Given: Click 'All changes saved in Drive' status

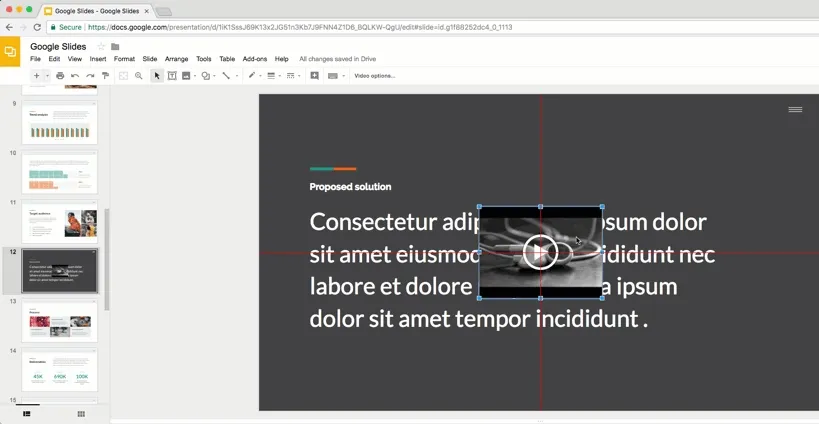Looking at the screenshot, I should click(x=337, y=59).
